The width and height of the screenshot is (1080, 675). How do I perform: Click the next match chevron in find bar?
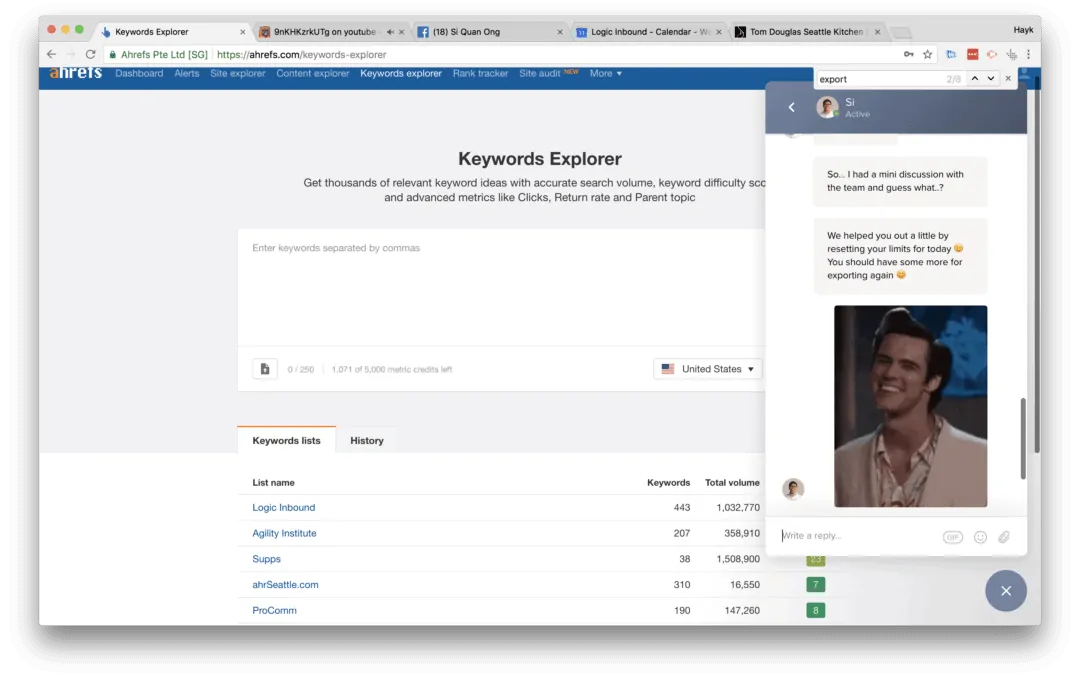pyautogui.click(x=990, y=78)
